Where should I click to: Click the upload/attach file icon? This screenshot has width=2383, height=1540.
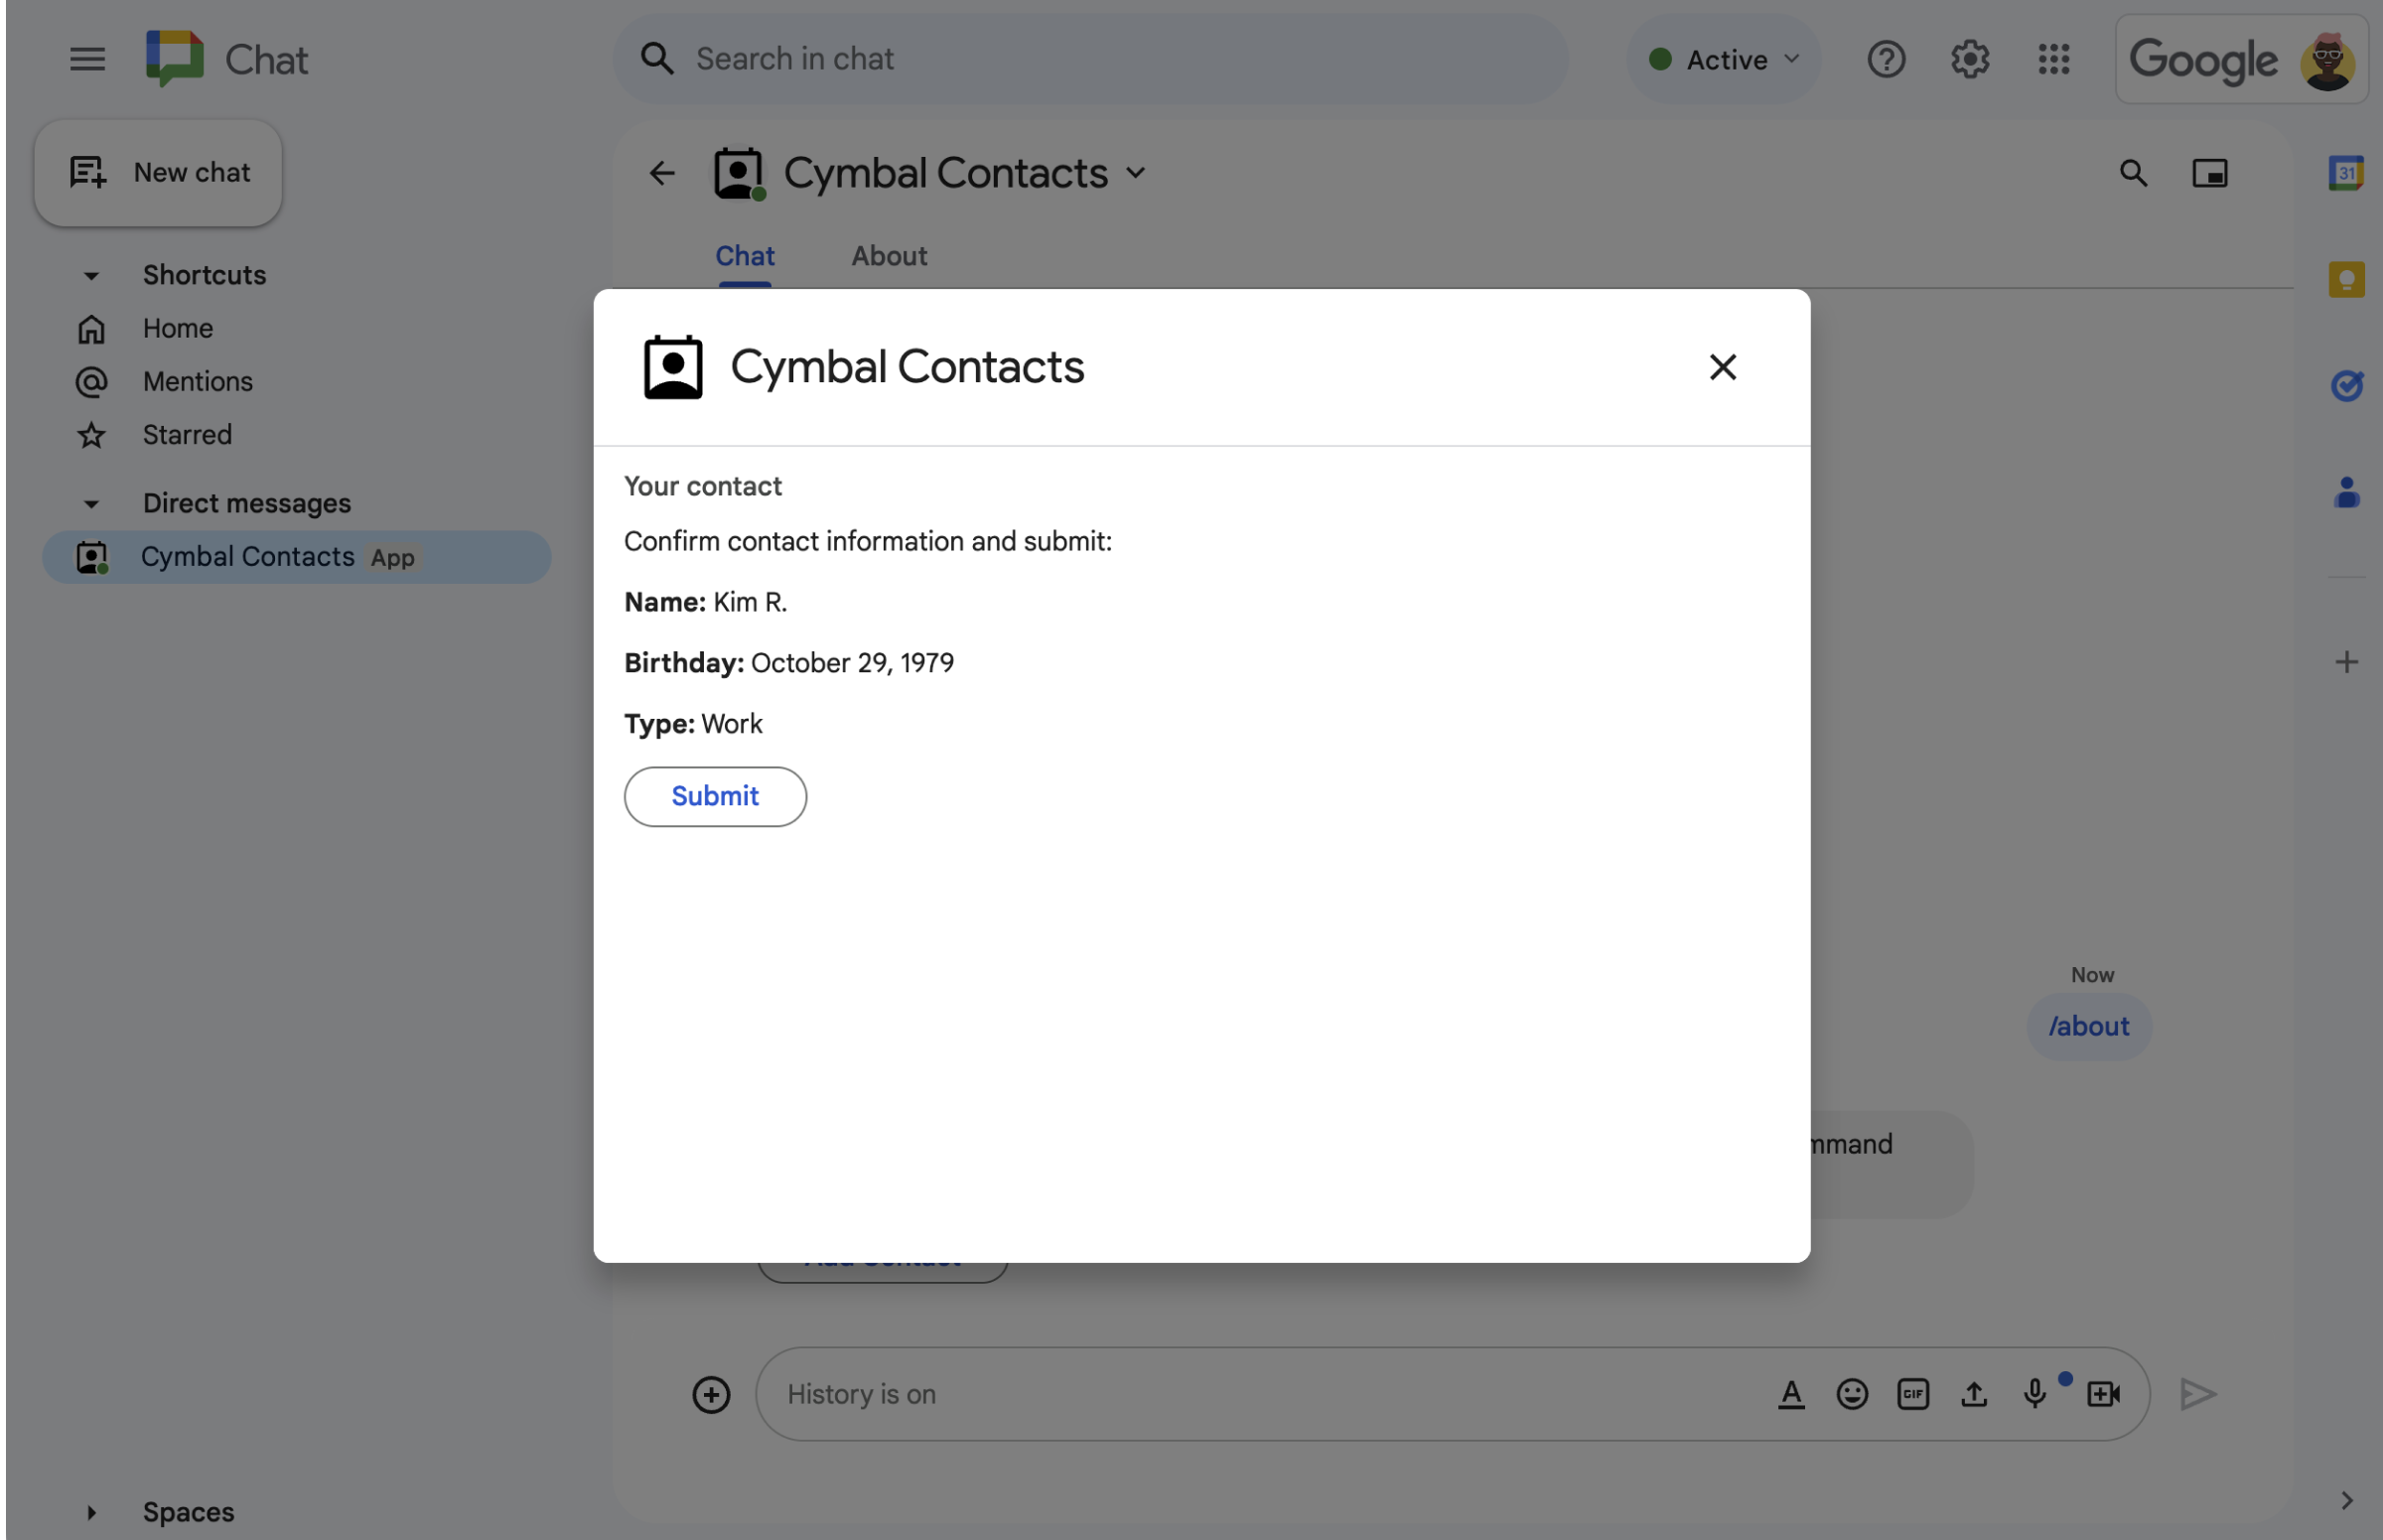(1971, 1392)
